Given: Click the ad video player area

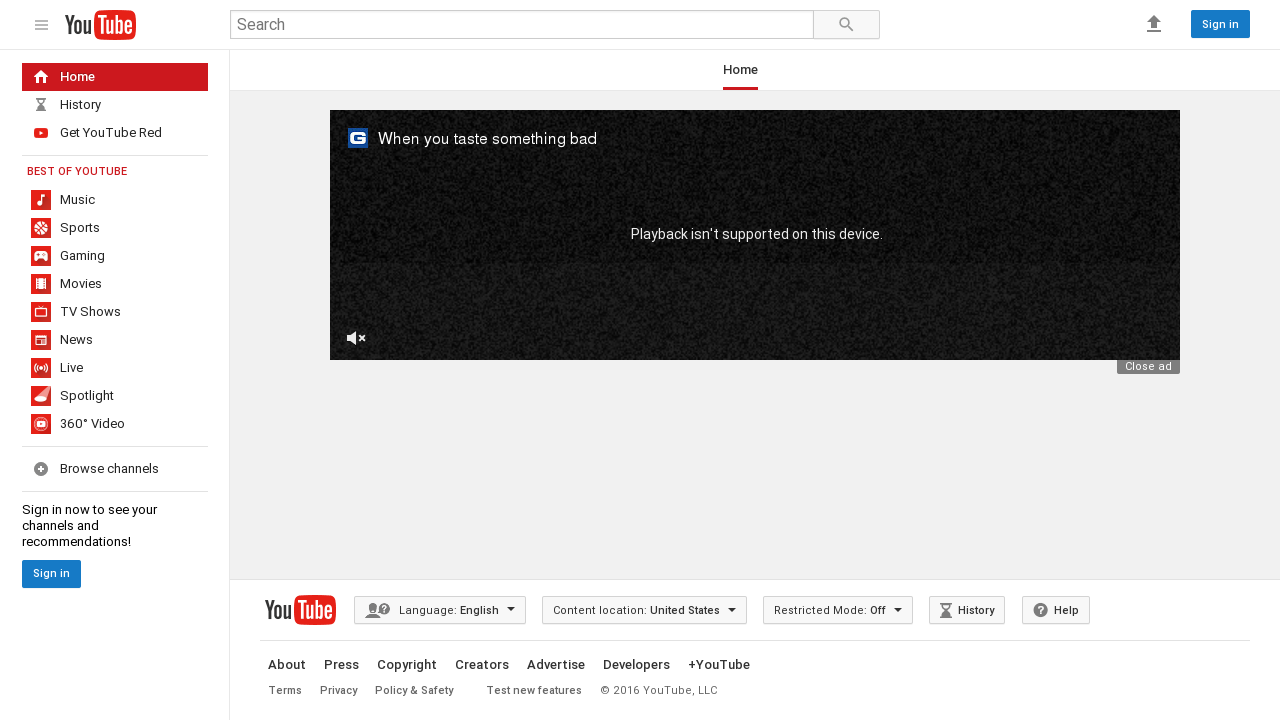Looking at the screenshot, I should (x=755, y=235).
